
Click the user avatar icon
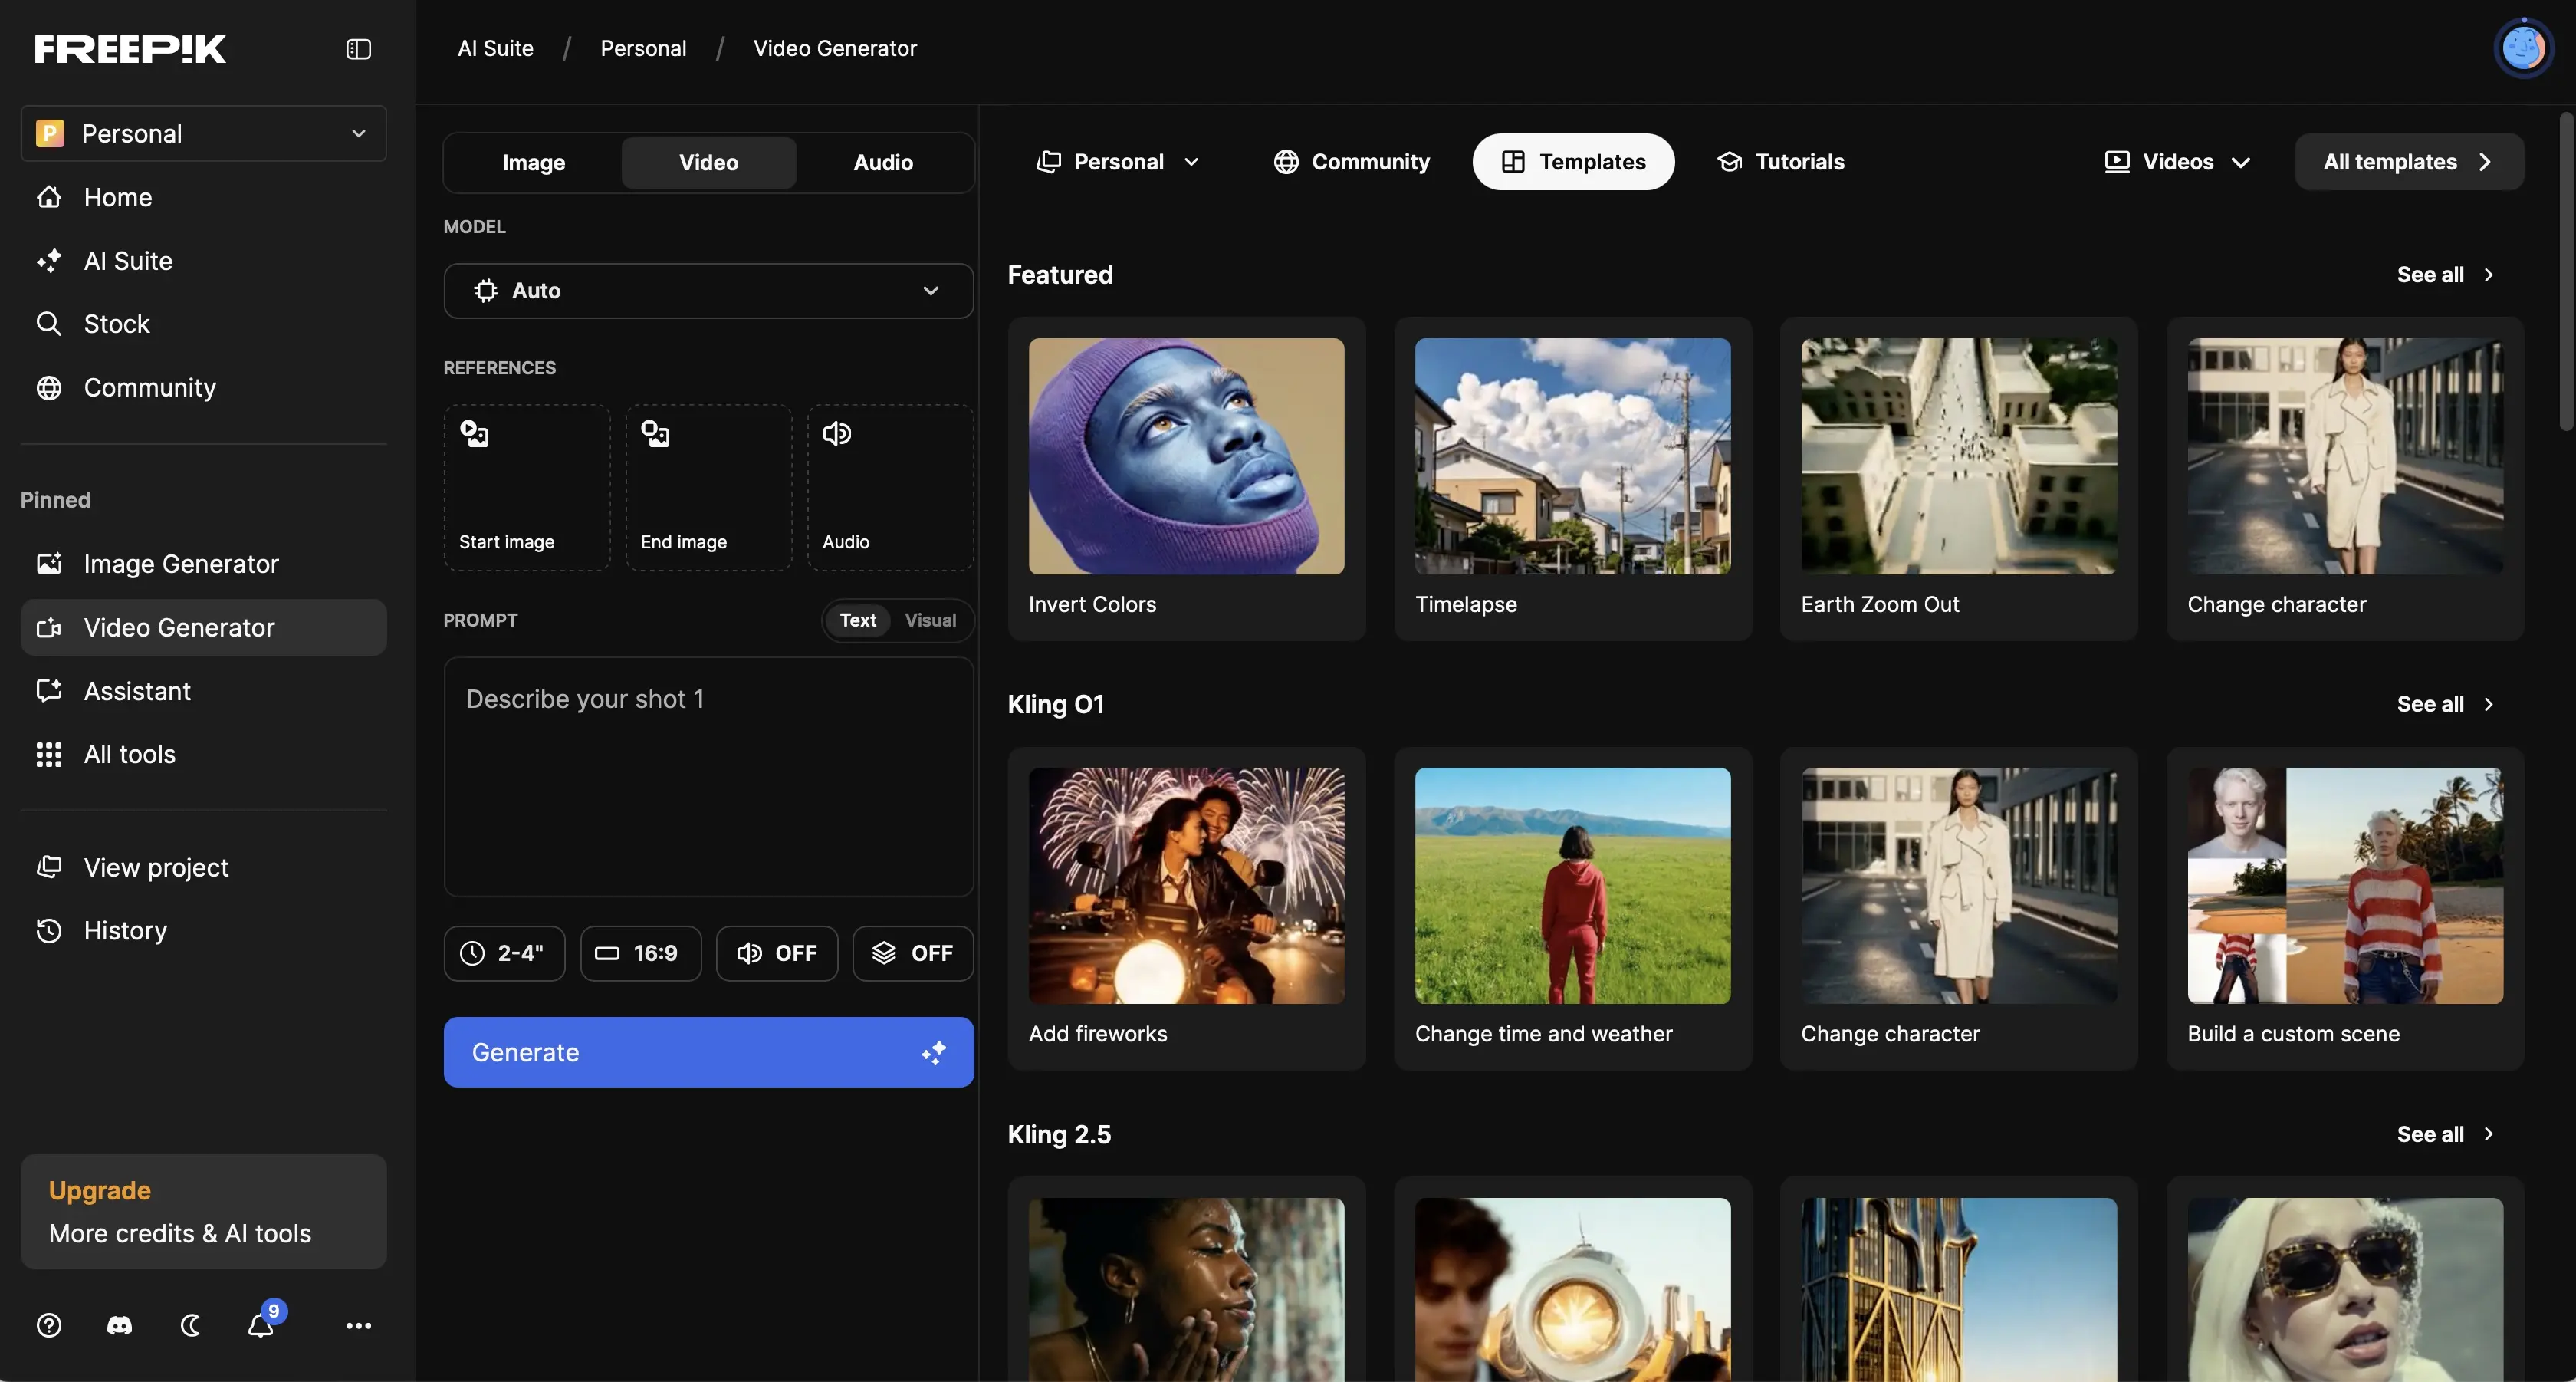pos(2522,48)
